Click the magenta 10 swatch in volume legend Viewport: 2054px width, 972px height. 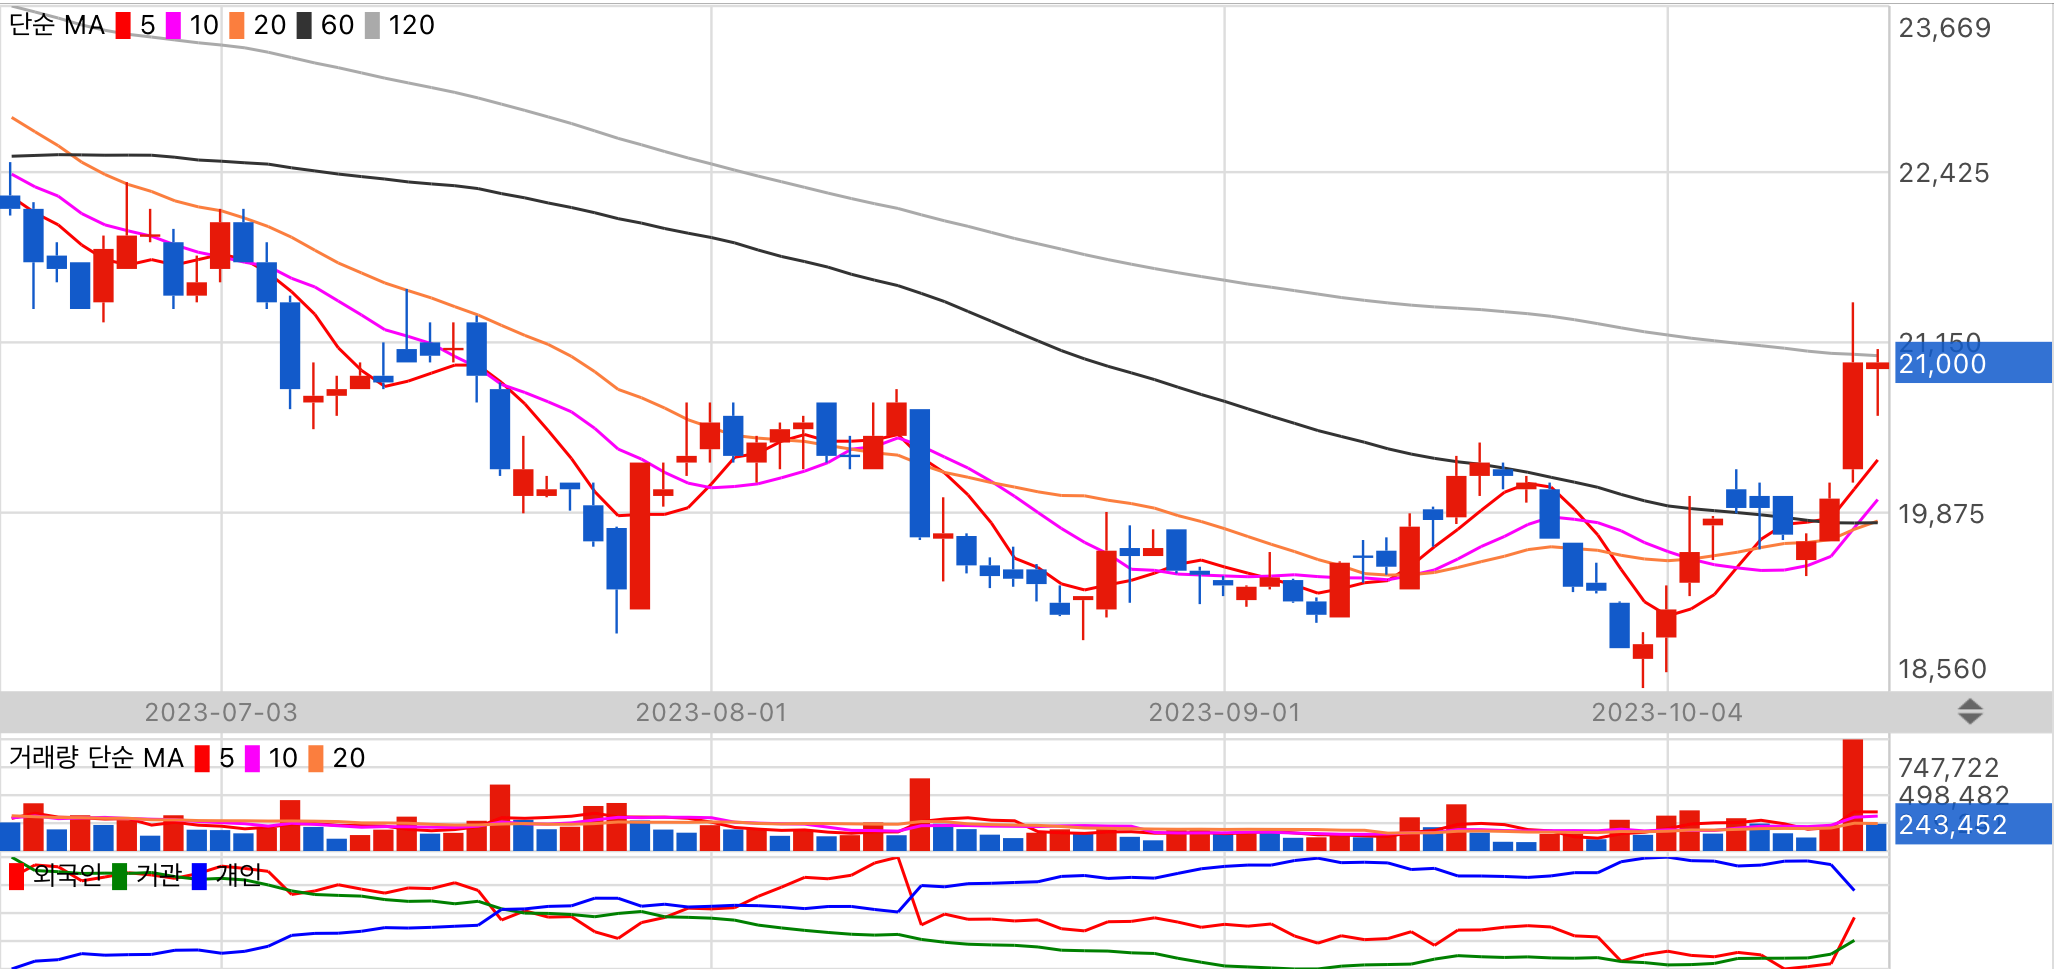tap(252, 758)
